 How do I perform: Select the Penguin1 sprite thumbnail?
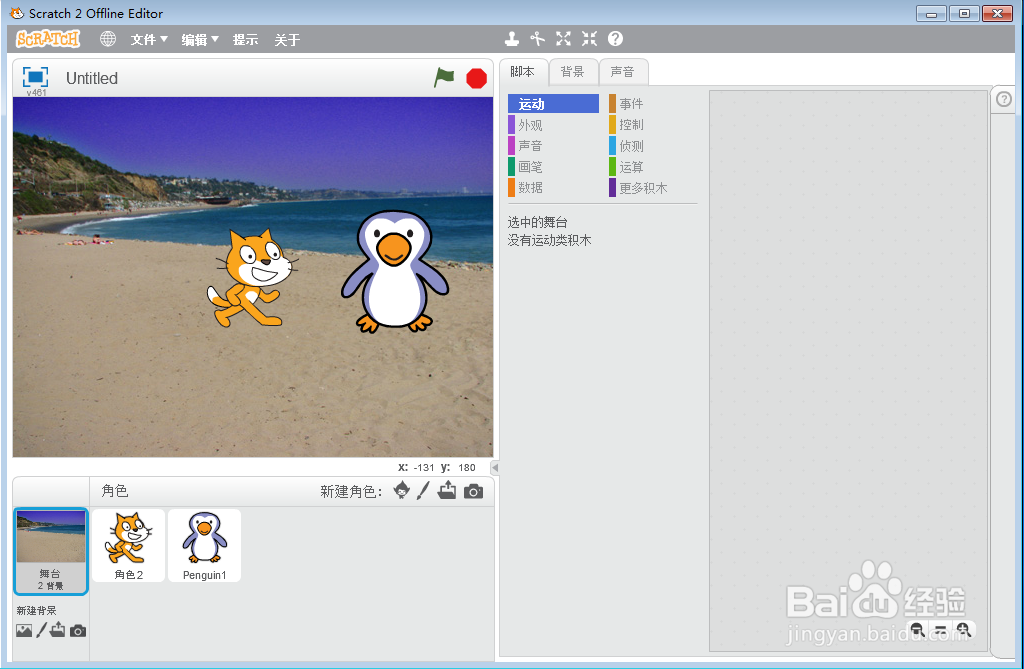click(x=204, y=543)
